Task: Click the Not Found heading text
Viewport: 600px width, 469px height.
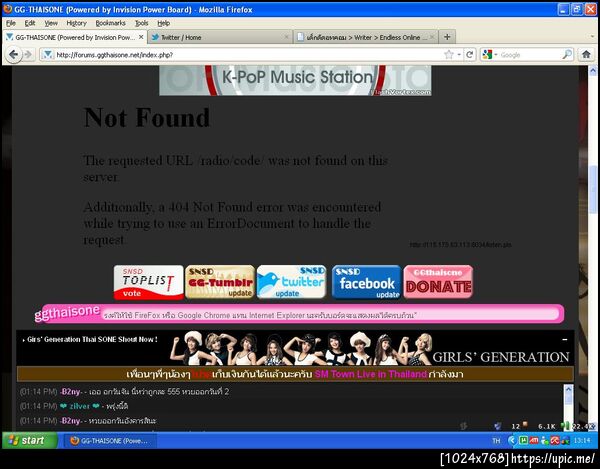Action: [x=147, y=117]
